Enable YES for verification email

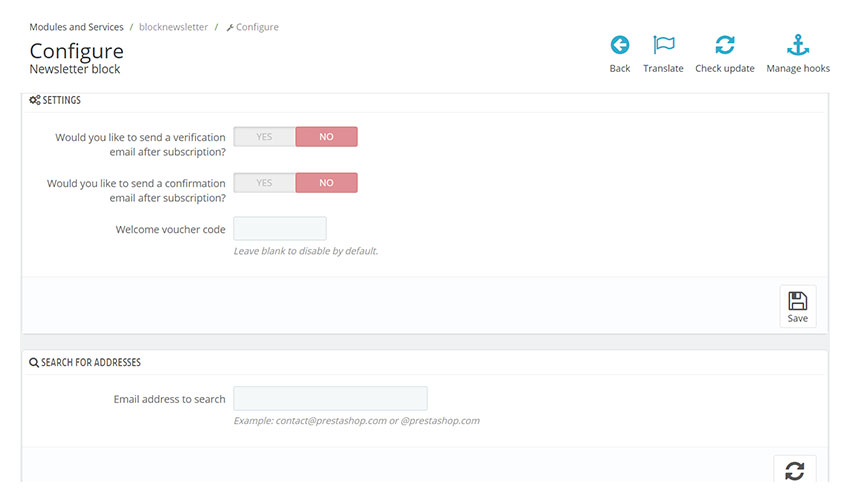[265, 137]
